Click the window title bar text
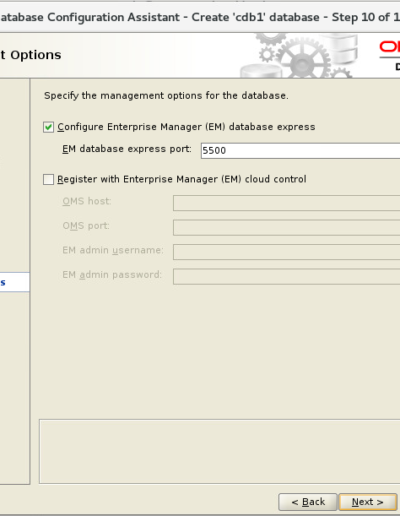Viewport: 400px width, 516px height. (200, 17)
